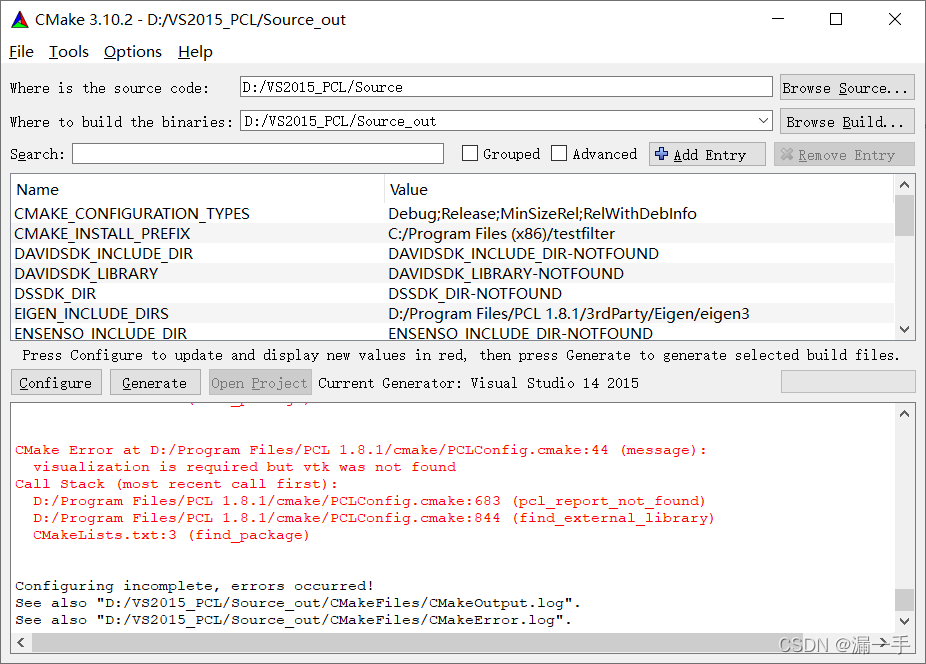
Task: Expand the build binaries path dropdown
Action: [x=763, y=121]
